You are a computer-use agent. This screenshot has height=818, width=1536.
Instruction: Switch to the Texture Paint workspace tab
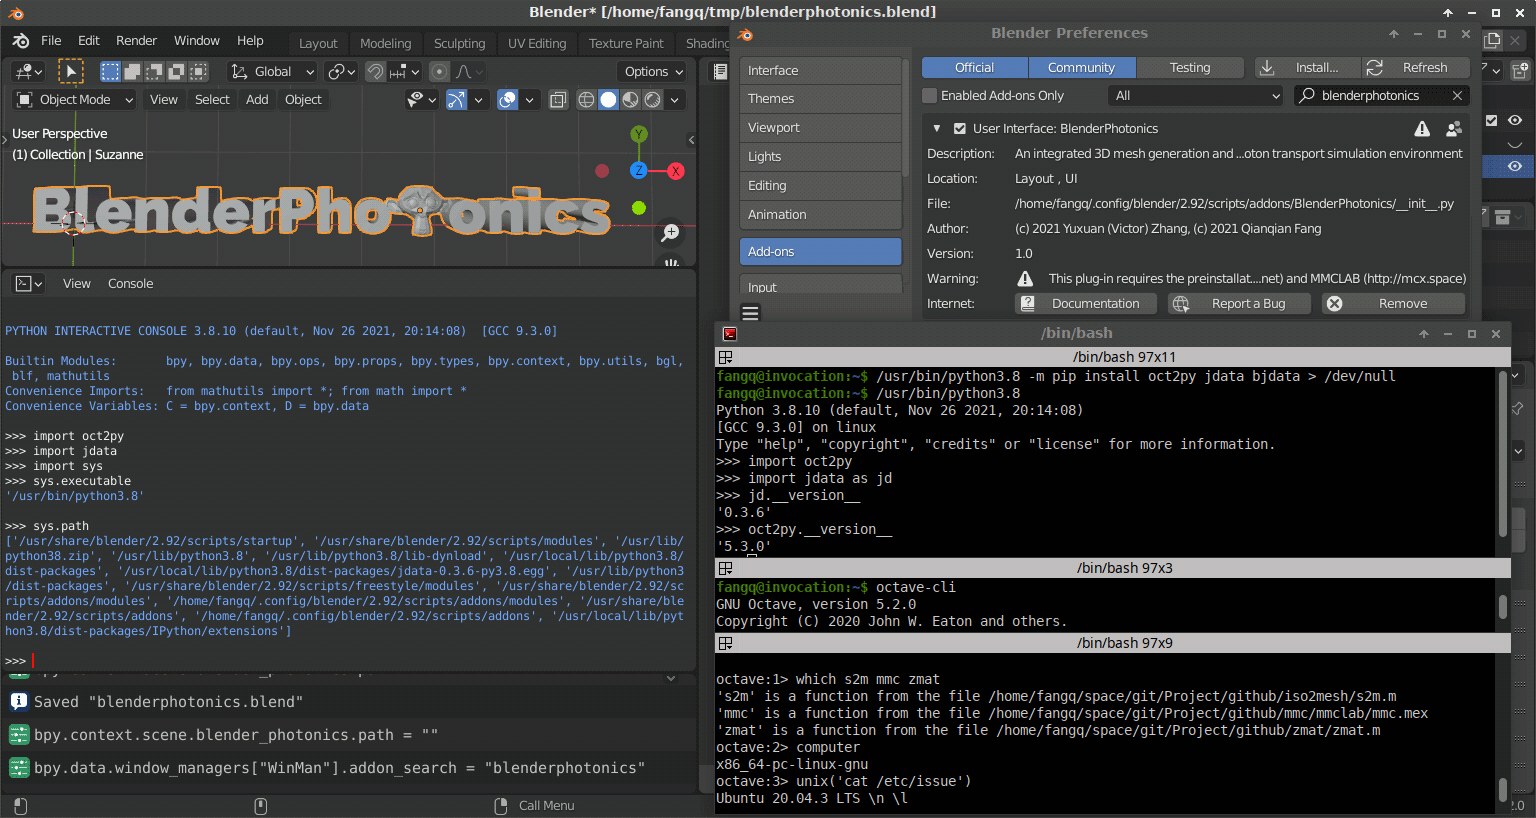click(x=626, y=43)
